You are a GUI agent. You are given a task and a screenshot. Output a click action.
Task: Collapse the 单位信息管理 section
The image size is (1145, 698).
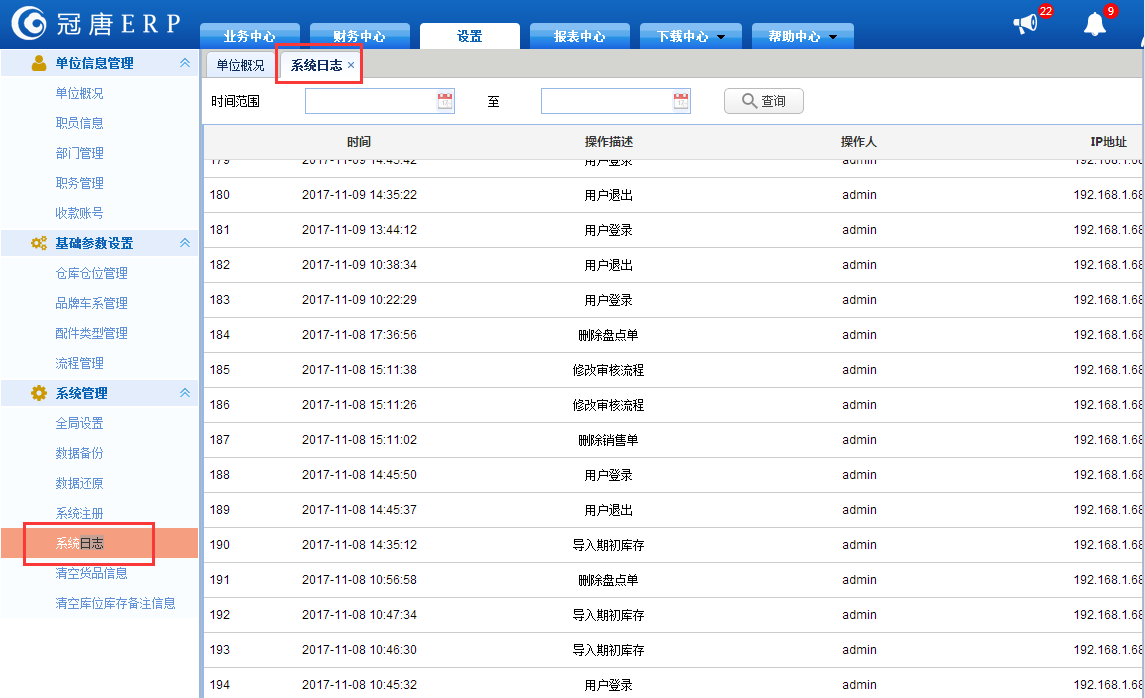coord(184,63)
